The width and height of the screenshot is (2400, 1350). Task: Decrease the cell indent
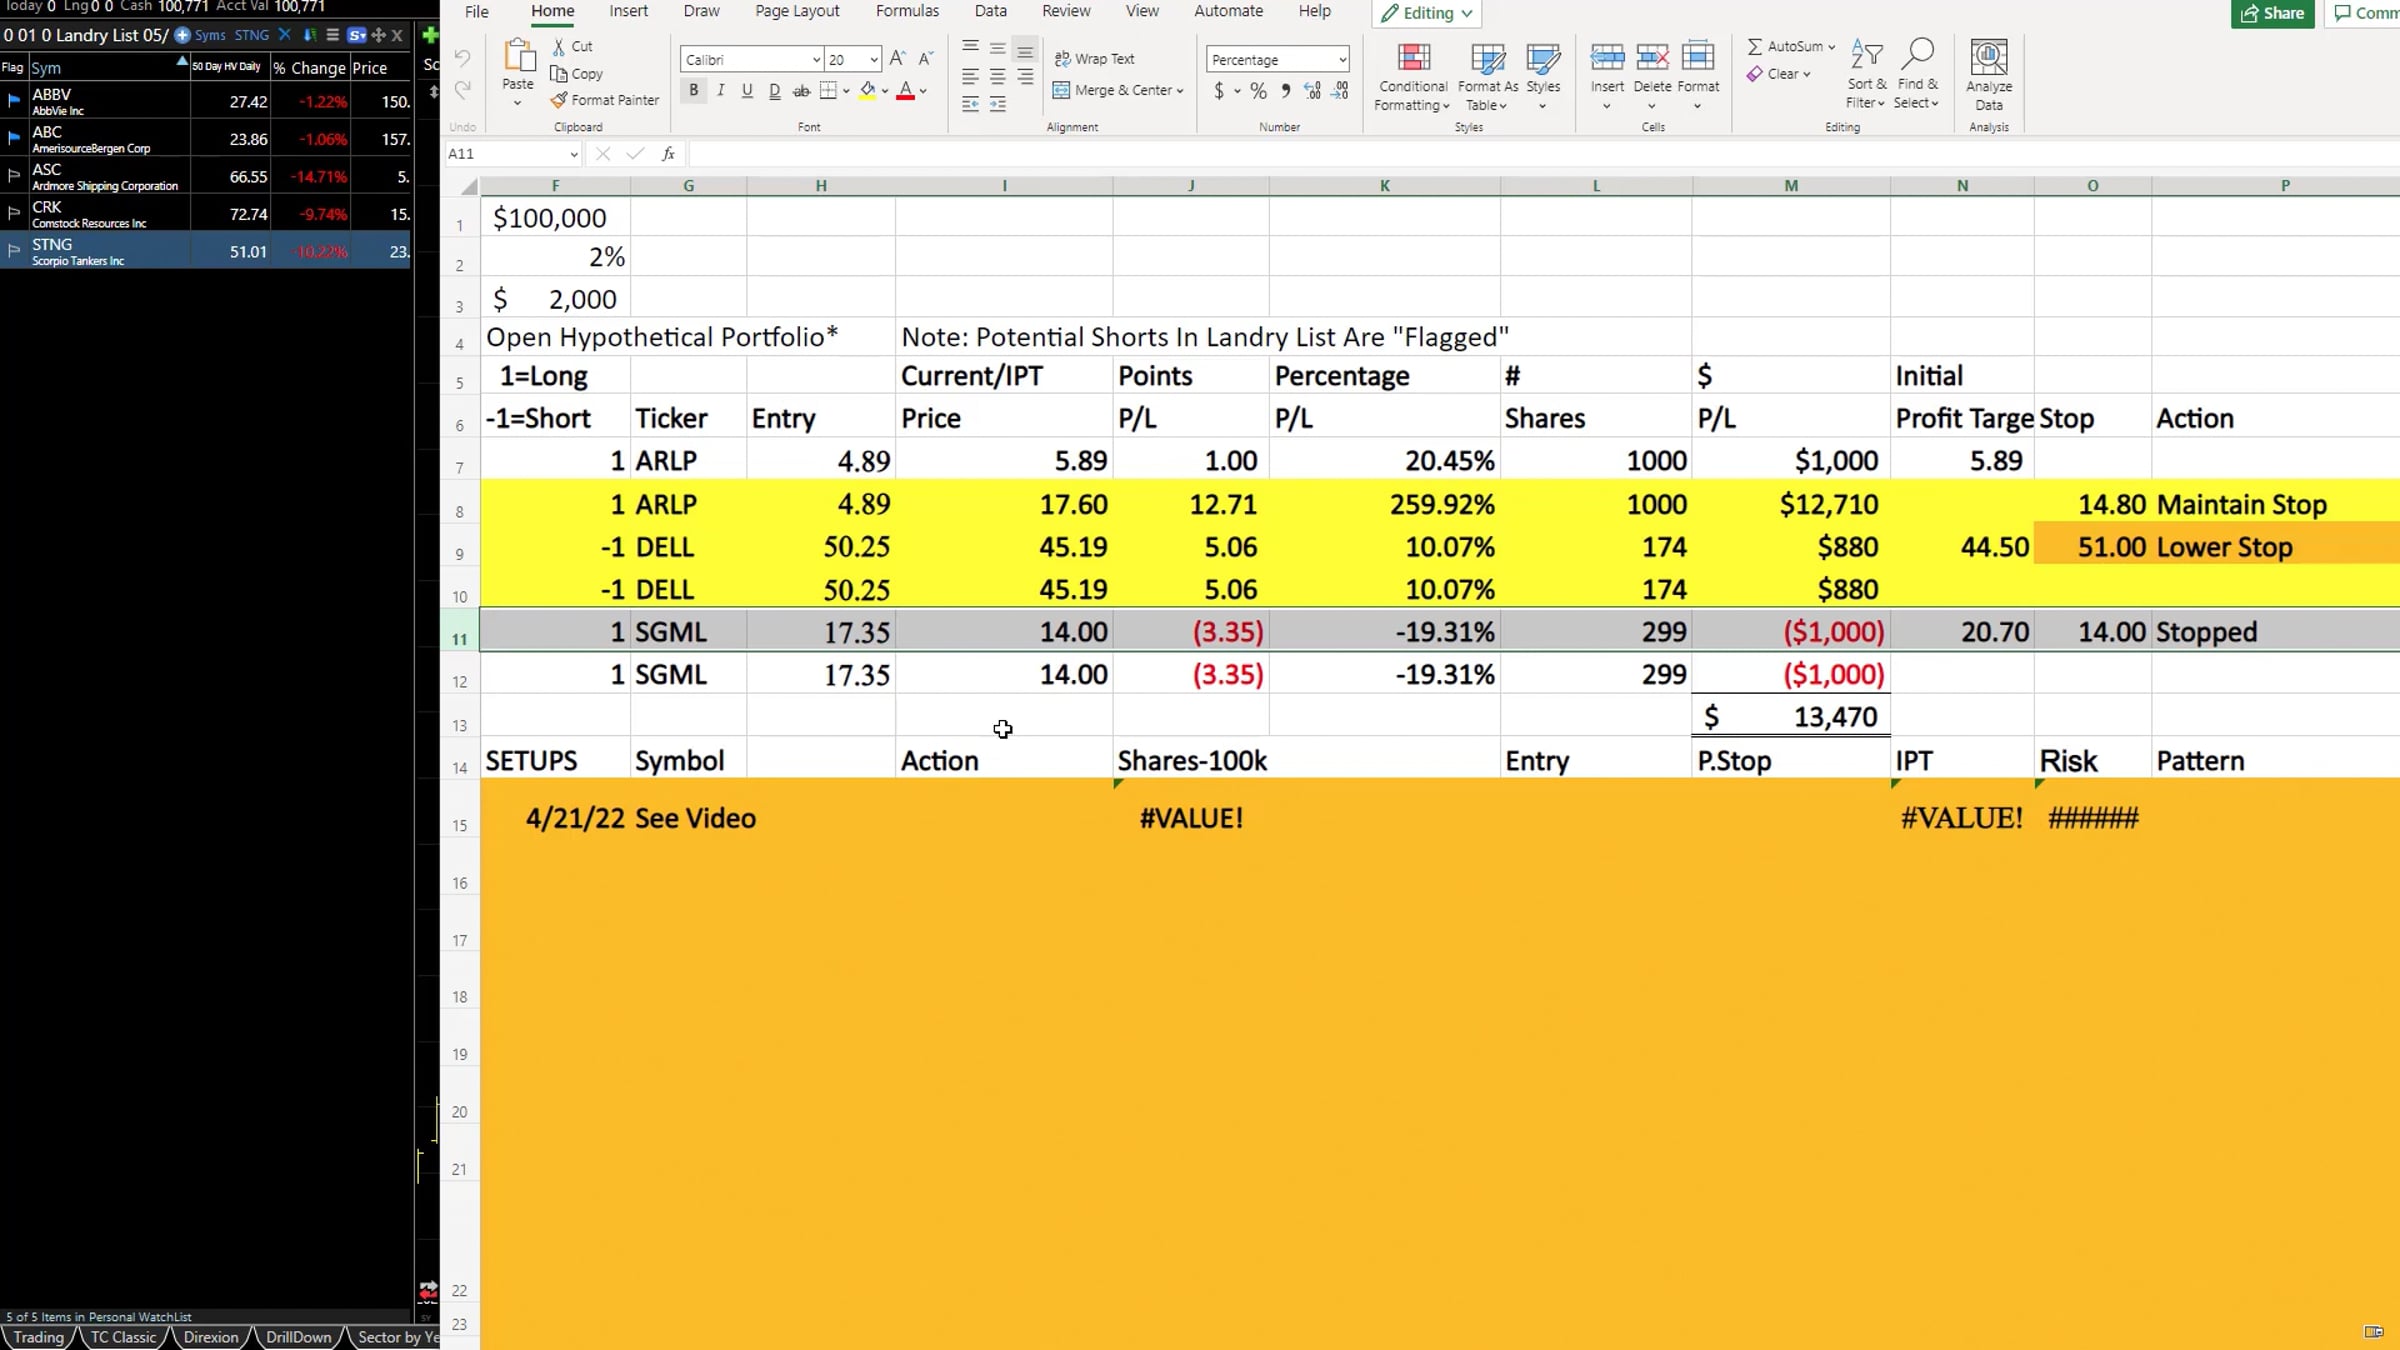point(970,104)
